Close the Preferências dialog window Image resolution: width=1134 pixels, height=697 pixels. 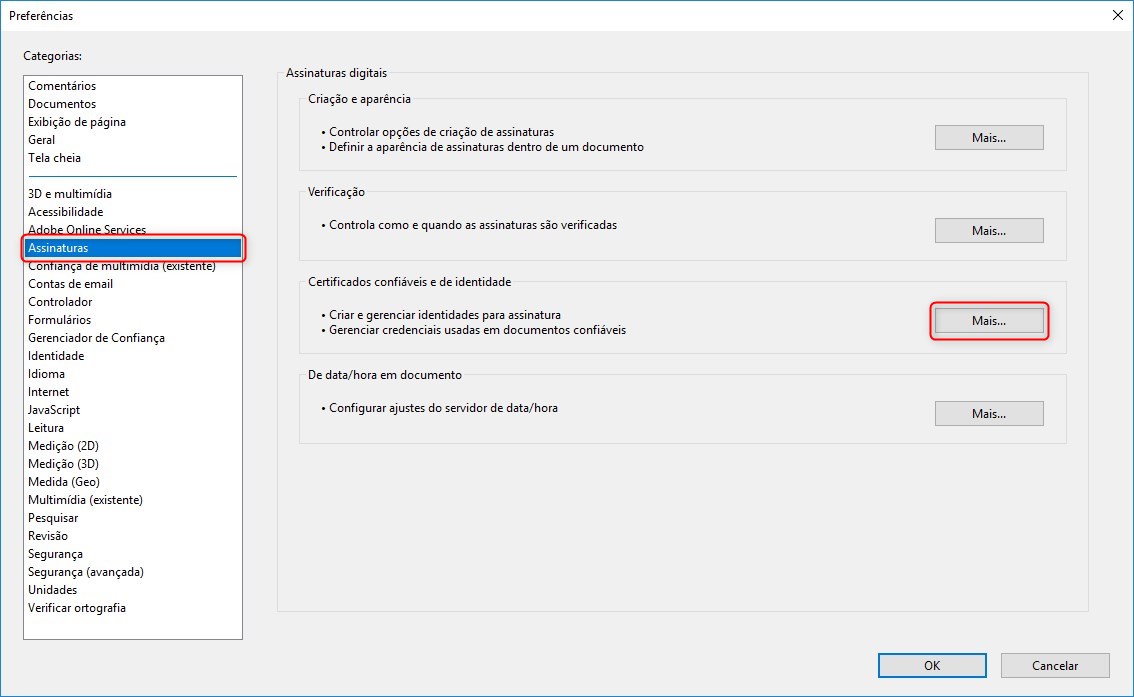pyautogui.click(x=1116, y=15)
